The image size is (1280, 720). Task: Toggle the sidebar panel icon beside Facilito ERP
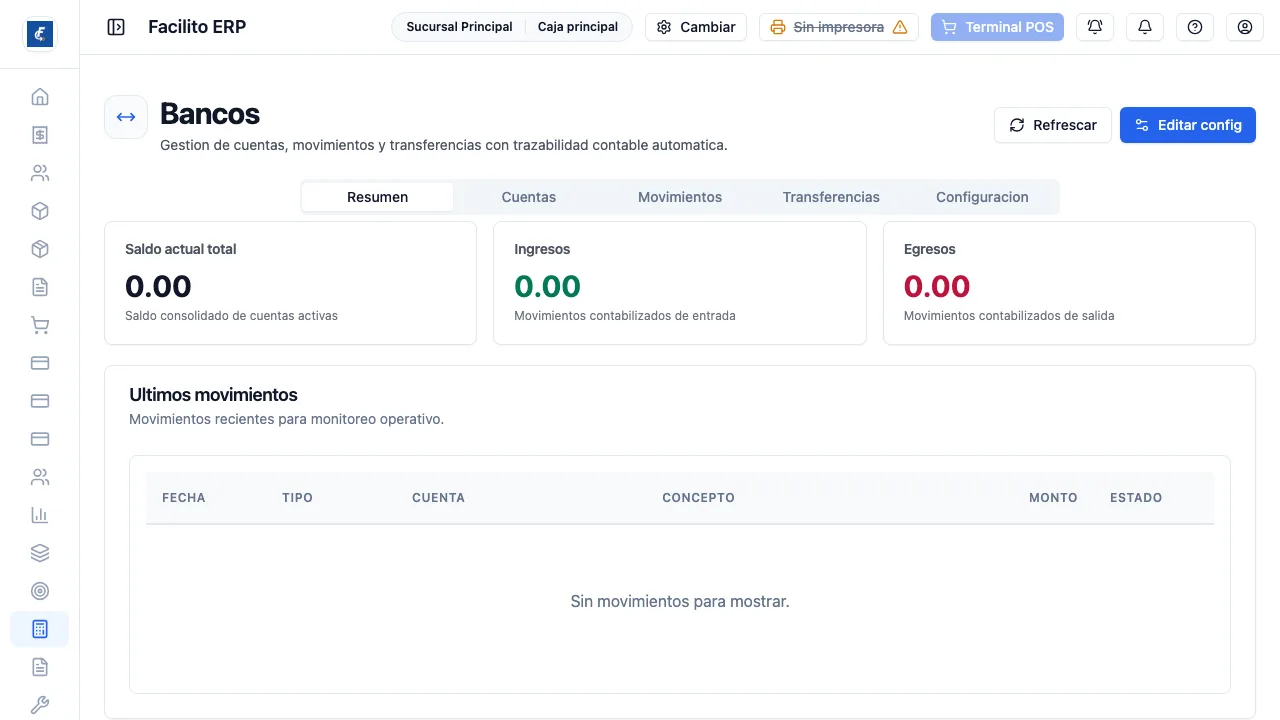(116, 27)
